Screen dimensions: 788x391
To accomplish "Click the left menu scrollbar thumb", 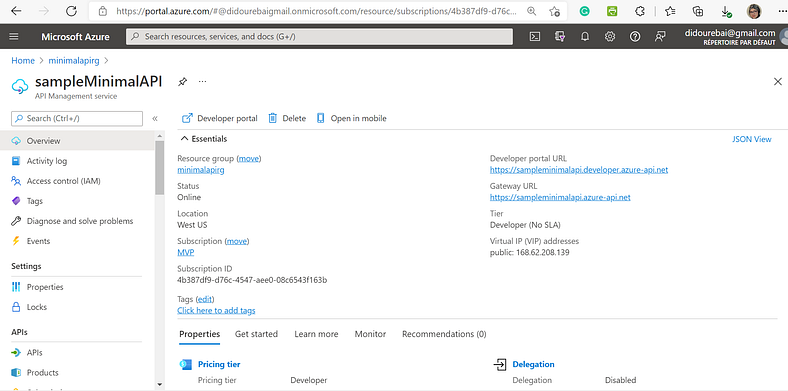I will (x=159, y=167).
